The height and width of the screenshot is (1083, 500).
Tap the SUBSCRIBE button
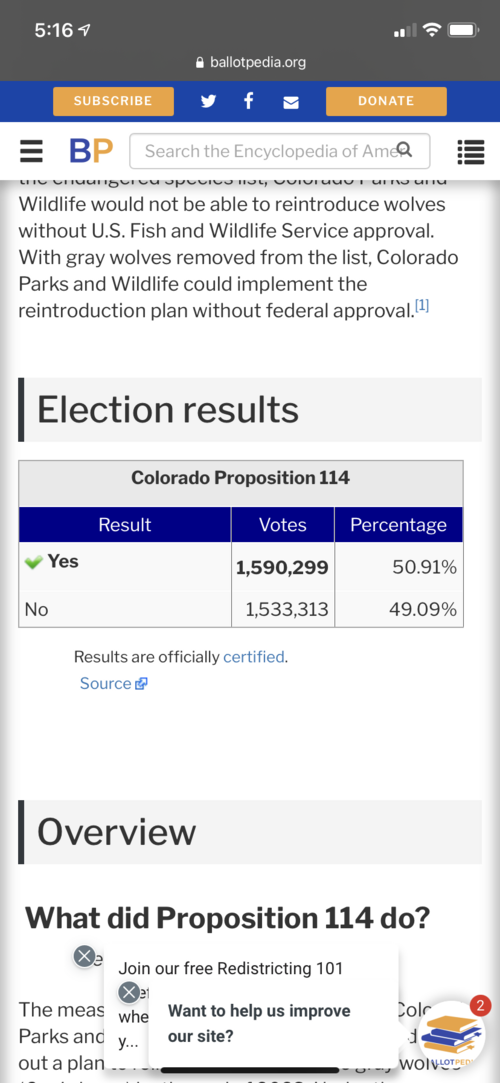click(113, 101)
